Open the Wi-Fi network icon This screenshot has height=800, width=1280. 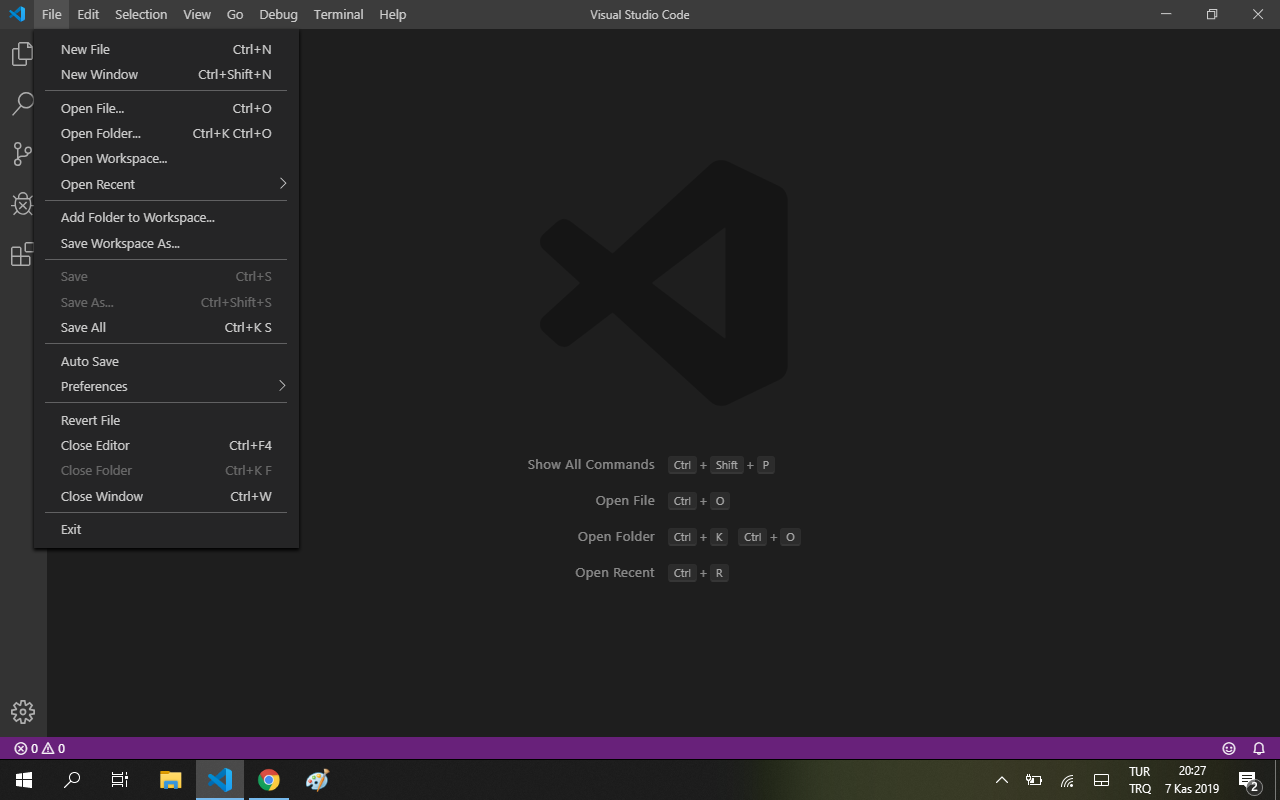pos(1067,780)
